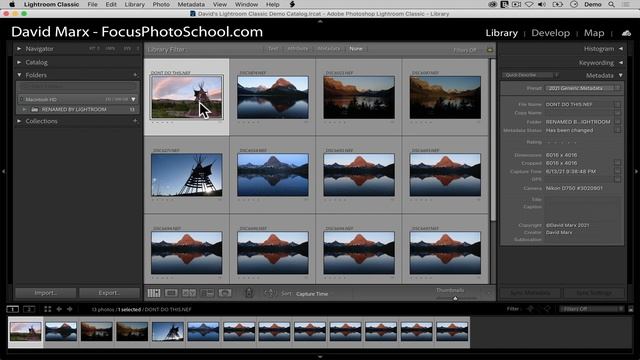Expand the Histogram panel
This screenshot has width=640, height=360.
[x=621, y=49]
